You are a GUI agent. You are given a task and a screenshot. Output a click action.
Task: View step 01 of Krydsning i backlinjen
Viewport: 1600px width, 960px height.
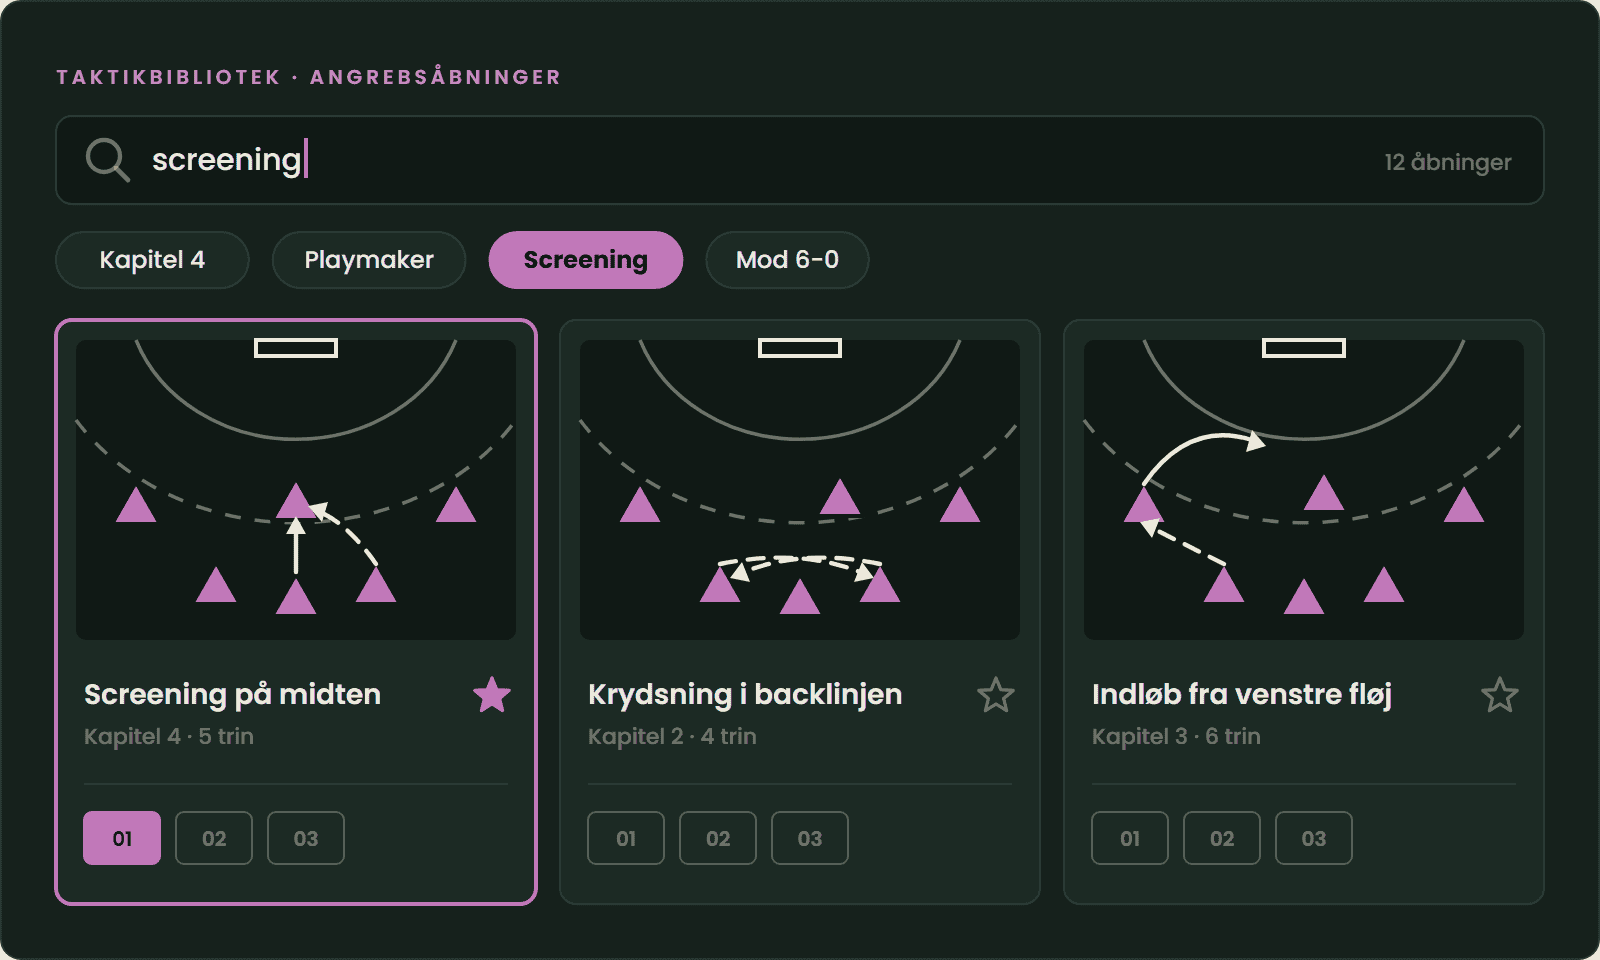coord(626,838)
